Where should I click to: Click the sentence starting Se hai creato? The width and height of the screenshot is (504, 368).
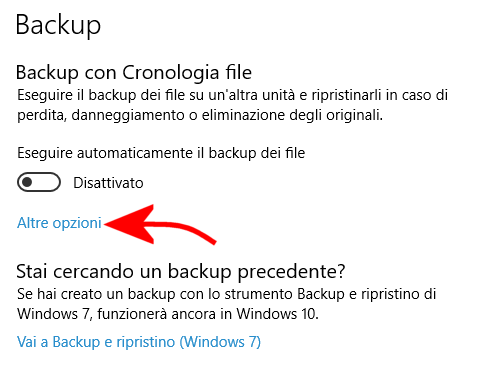(226, 294)
